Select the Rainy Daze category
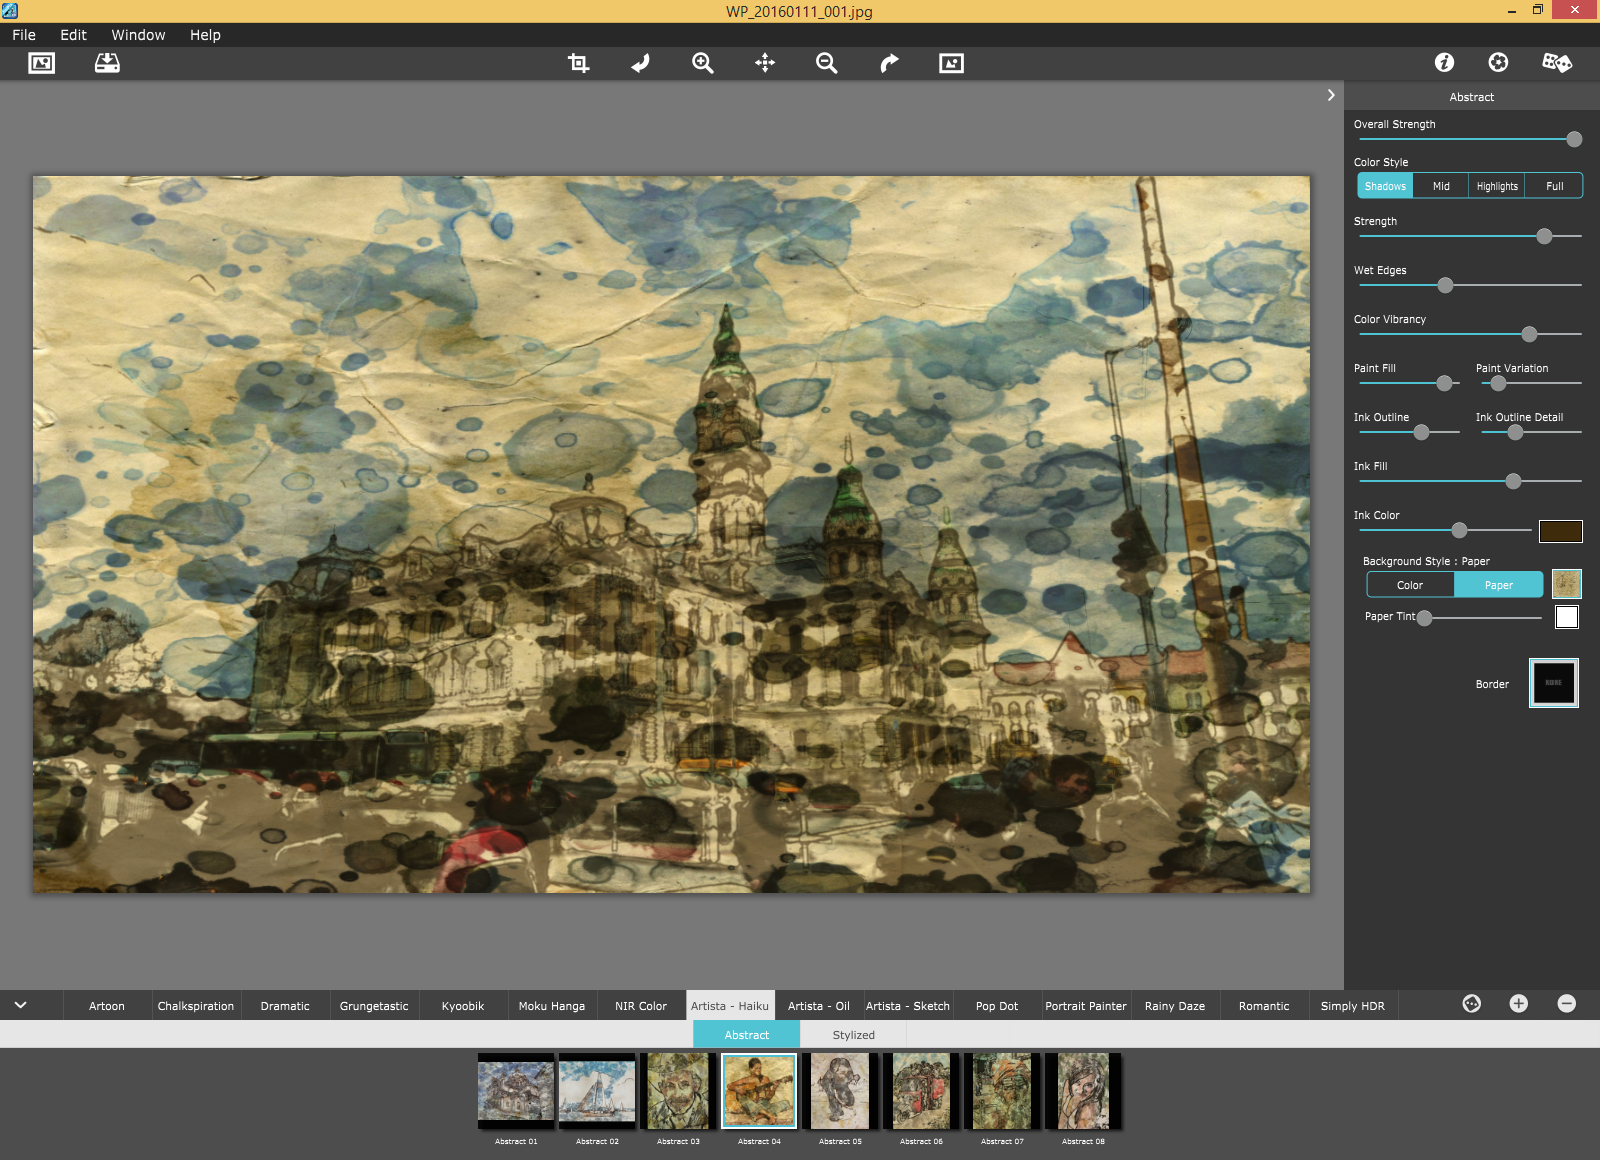Image resolution: width=1600 pixels, height=1160 pixels. coord(1175,1006)
